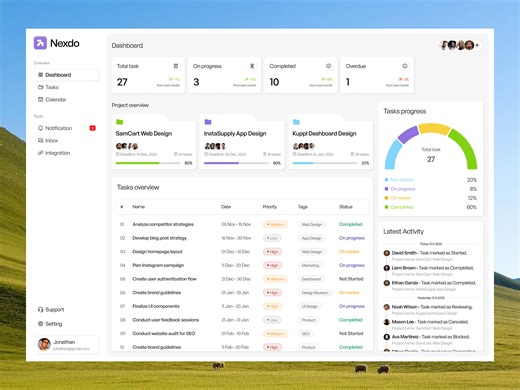
Task: Click the Name column header
Action: [138, 207]
